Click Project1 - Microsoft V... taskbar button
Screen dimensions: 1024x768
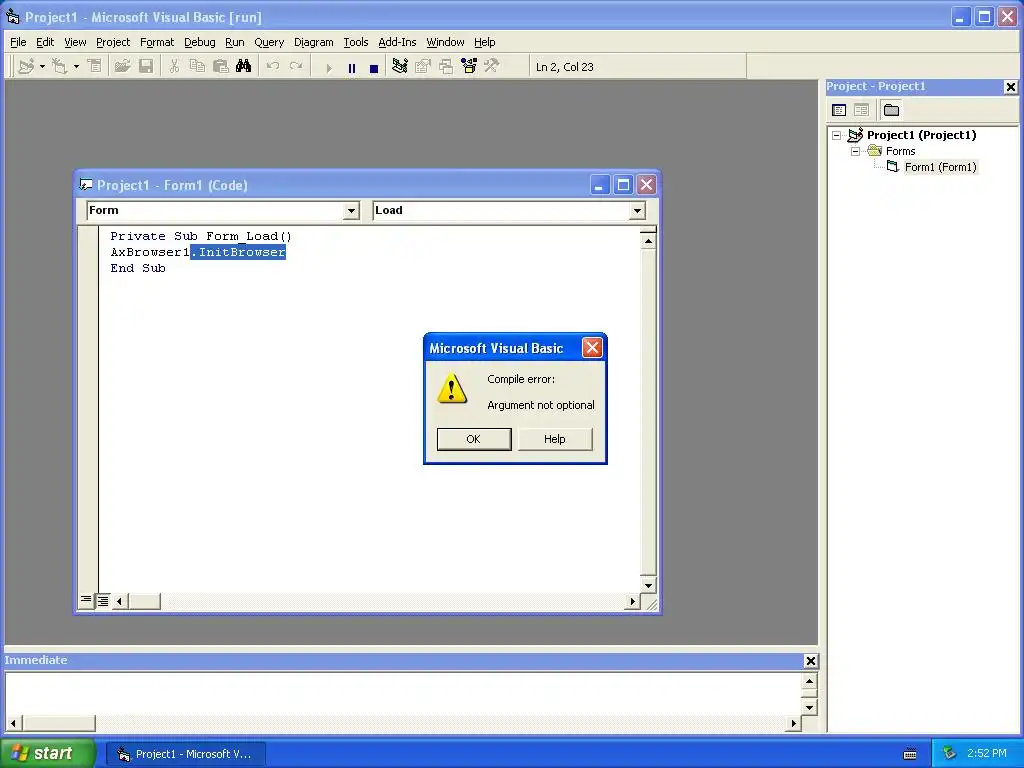(x=186, y=754)
